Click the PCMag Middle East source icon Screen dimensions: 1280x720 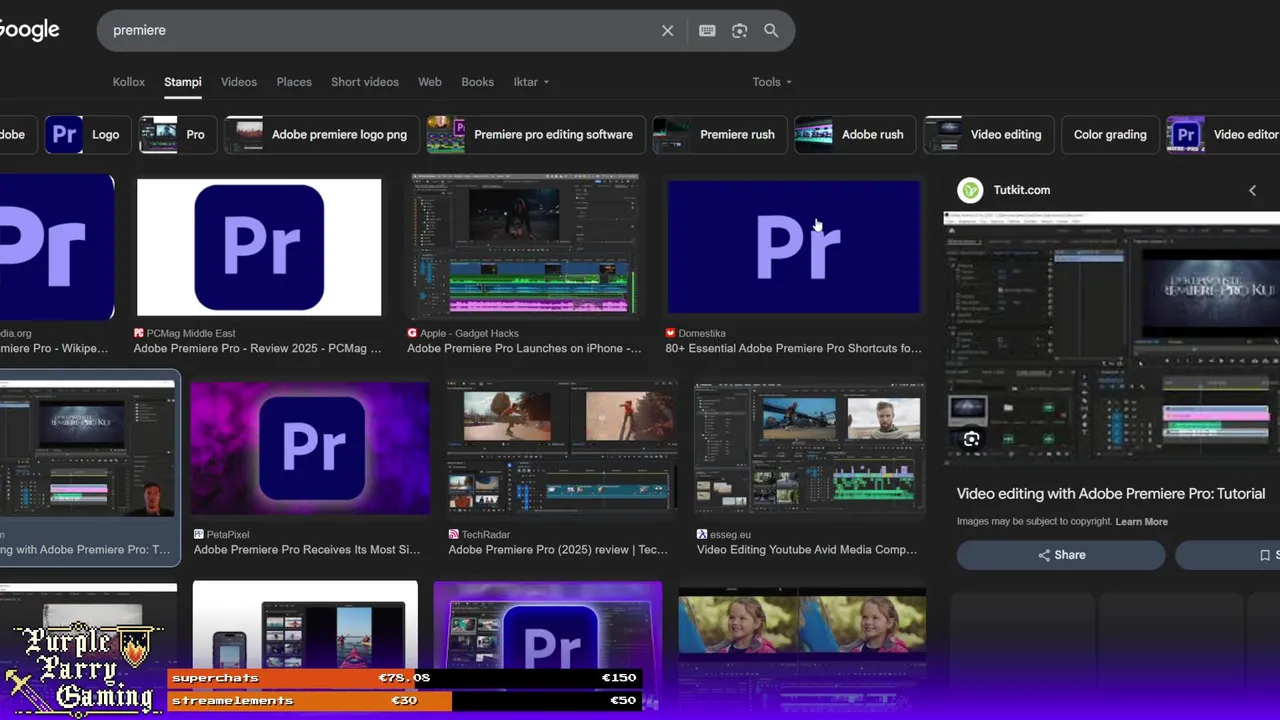[x=139, y=333]
